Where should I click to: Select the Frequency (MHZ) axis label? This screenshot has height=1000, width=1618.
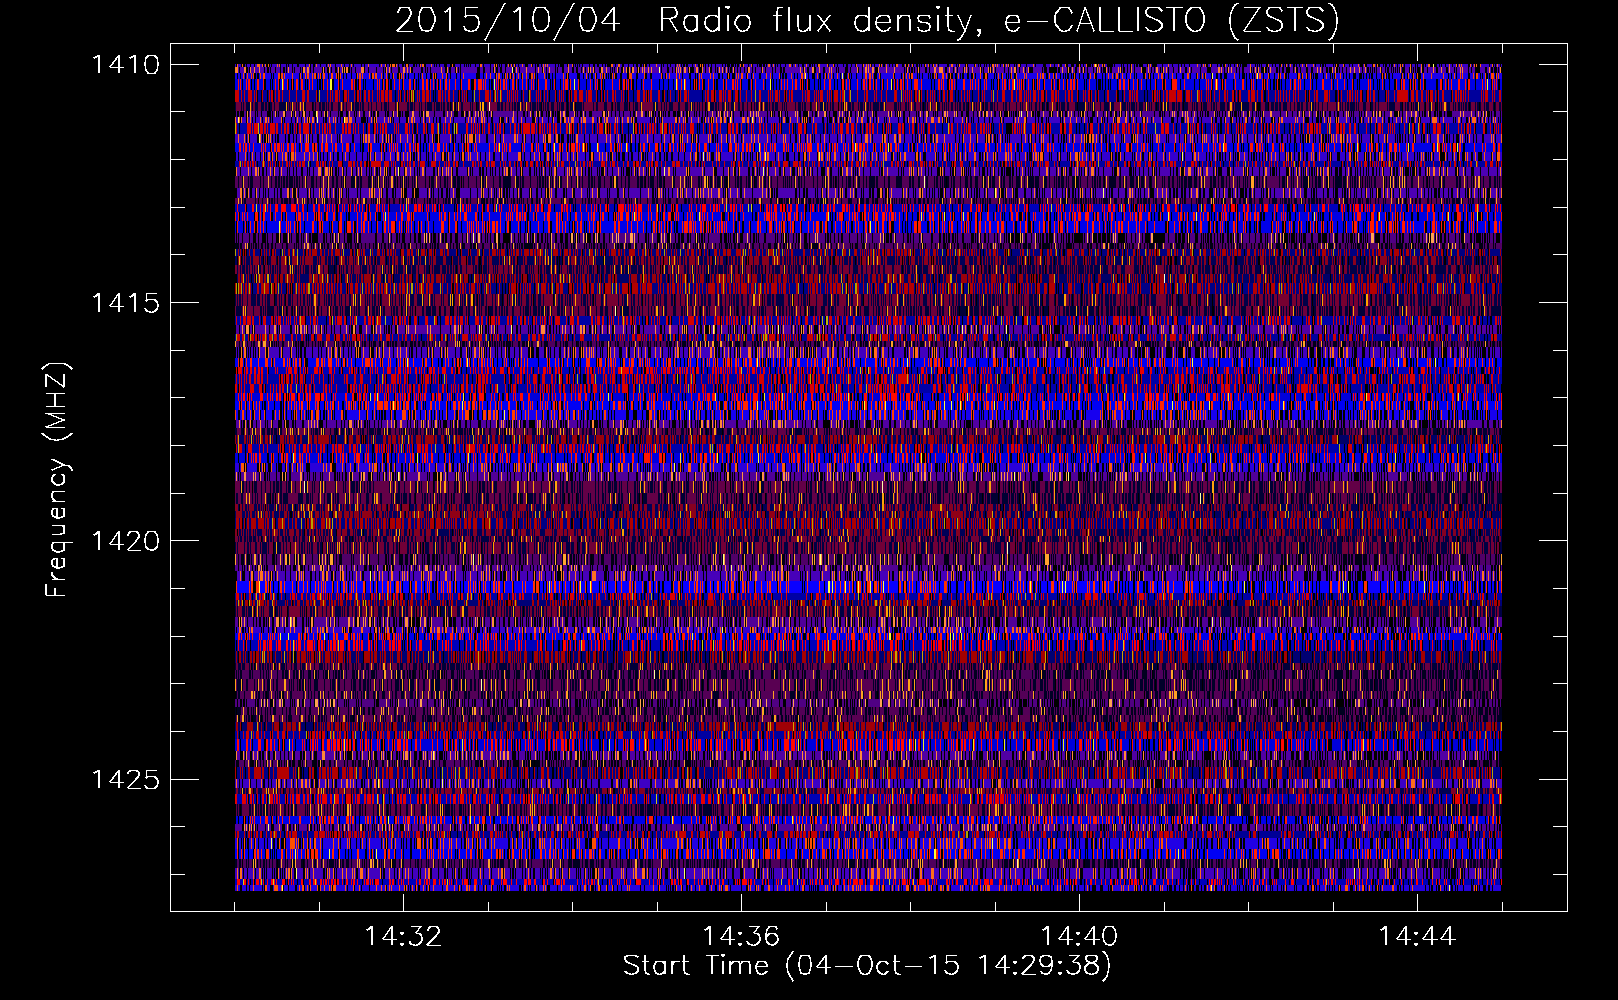pyautogui.click(x=58, y=480)
